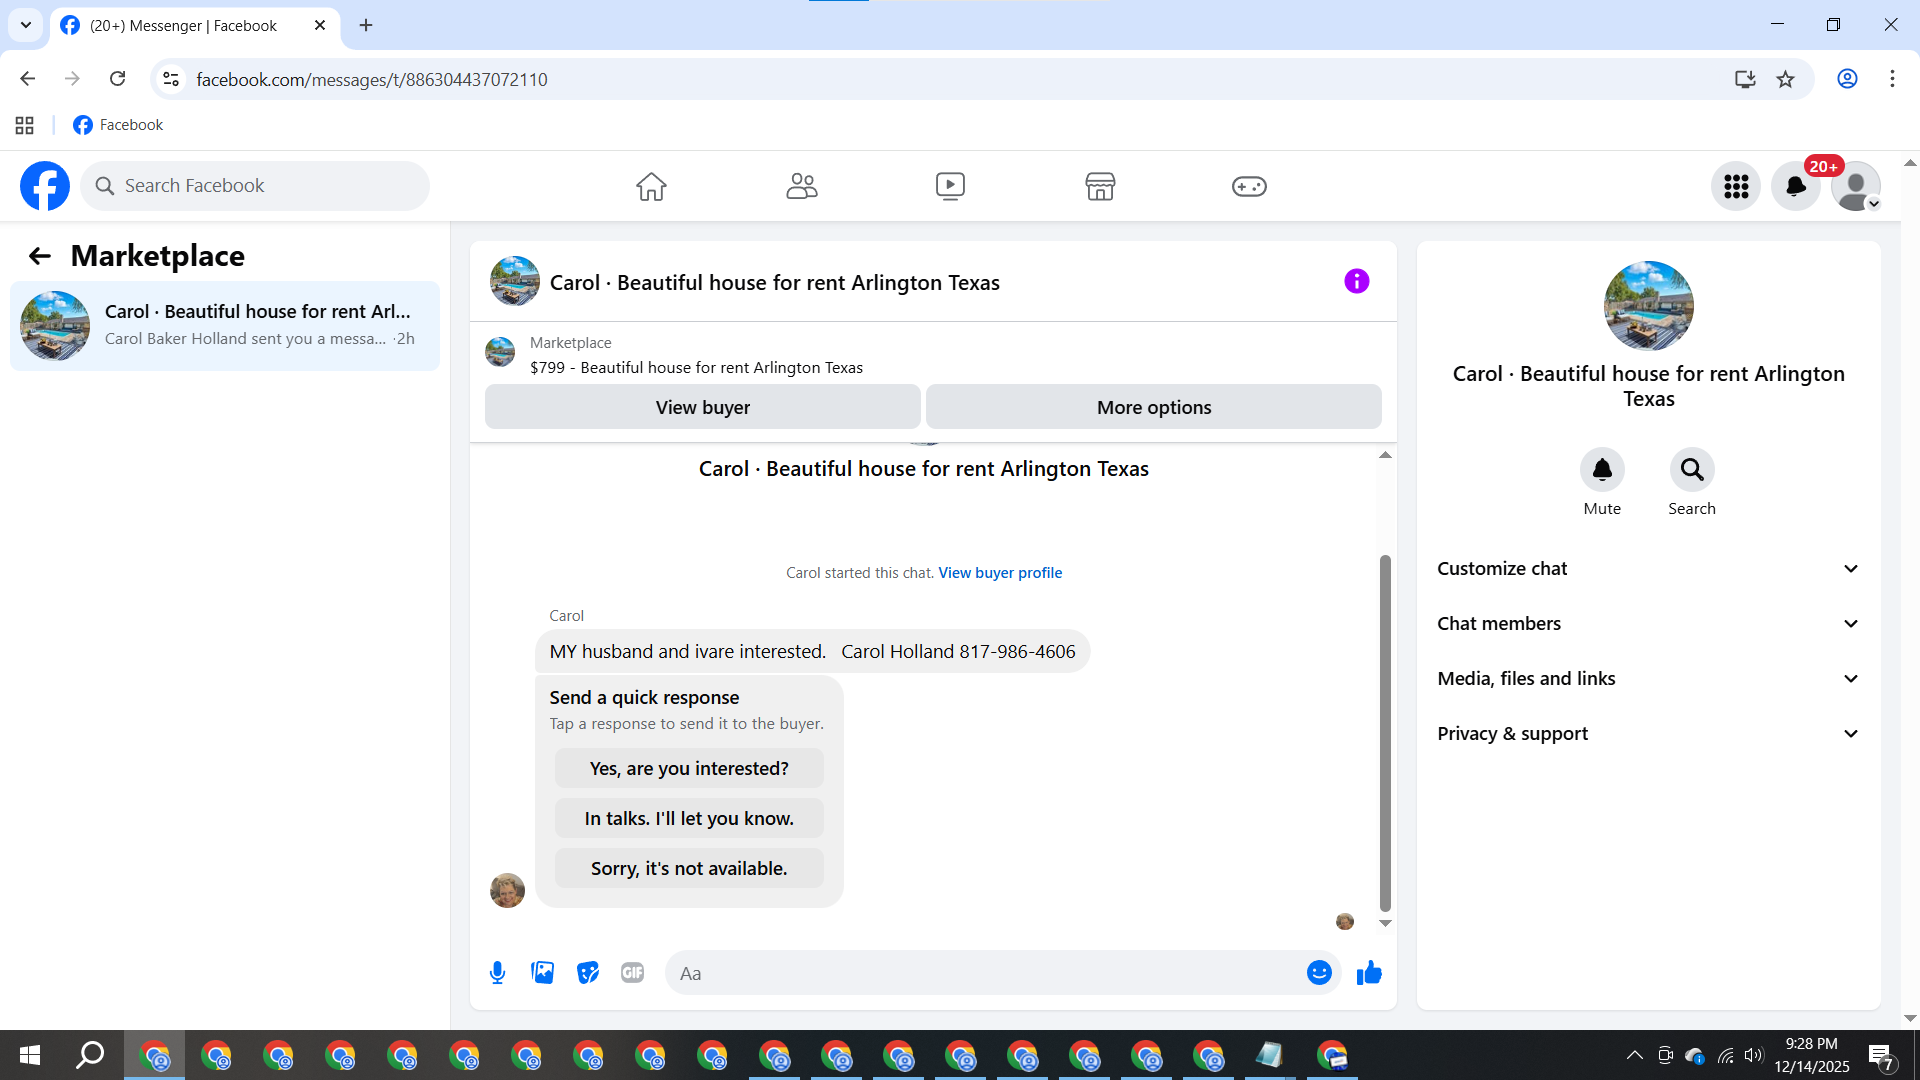Expand Chat members section
Viewport: 1920px width, 1080px height.
[x=1648, y=623]
